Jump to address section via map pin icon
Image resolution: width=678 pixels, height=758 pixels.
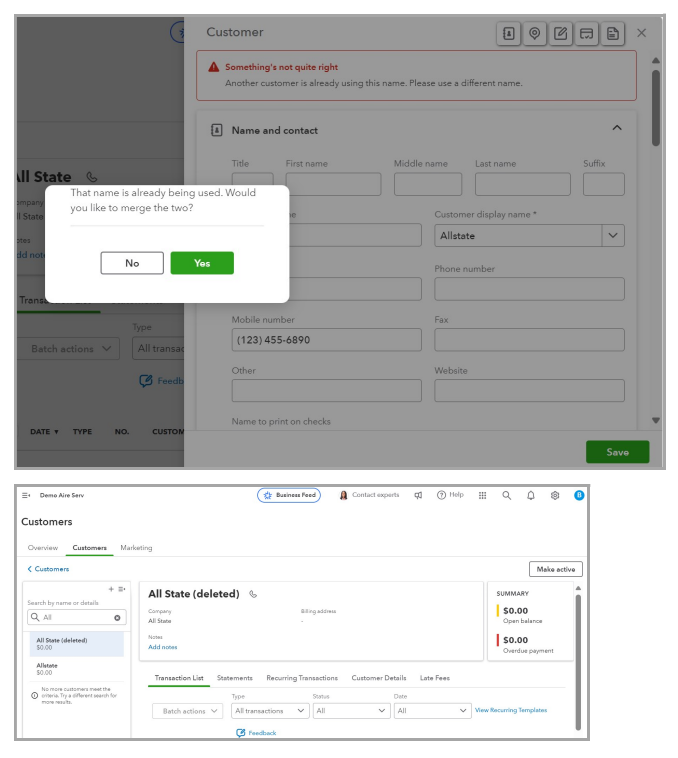(x=534, y=33)
